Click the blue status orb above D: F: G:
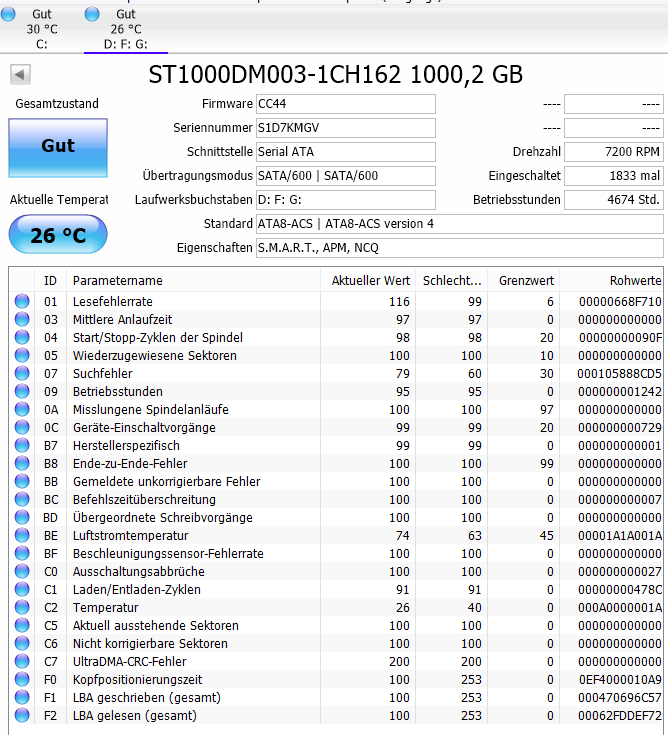668x735 pixels. coord(92,14)
